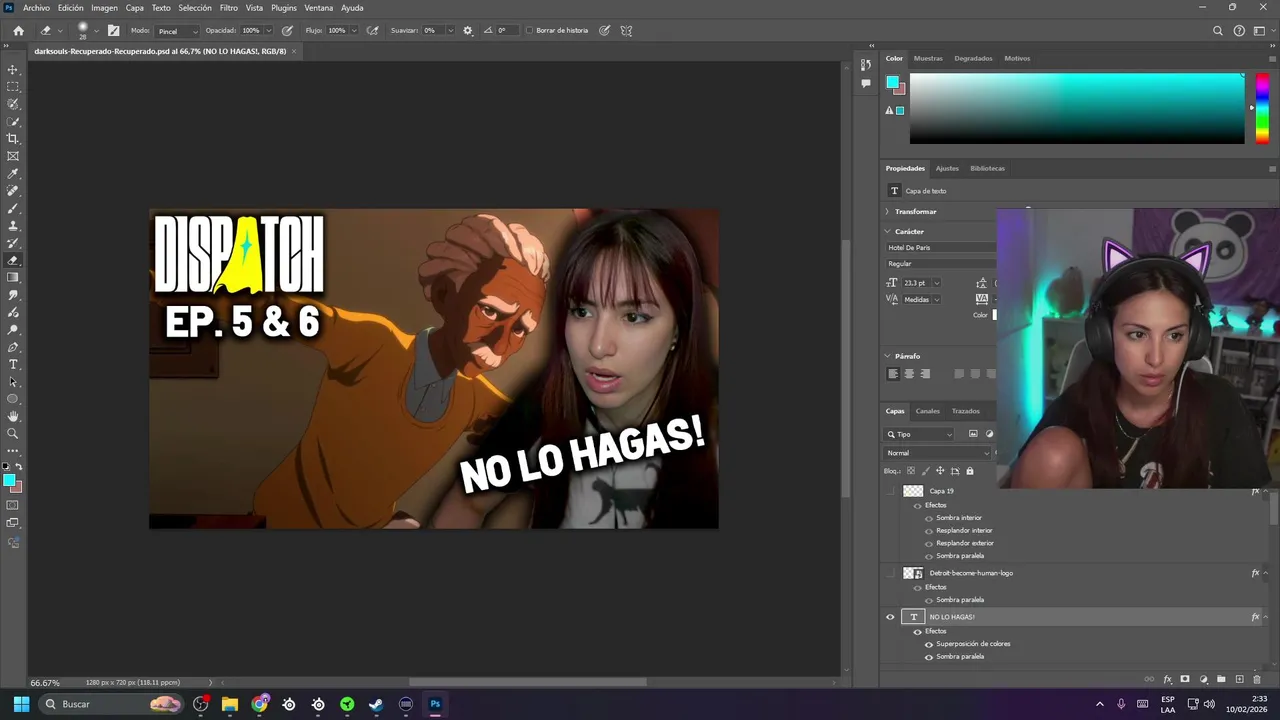Select the Pen tool

click(13, 347)
